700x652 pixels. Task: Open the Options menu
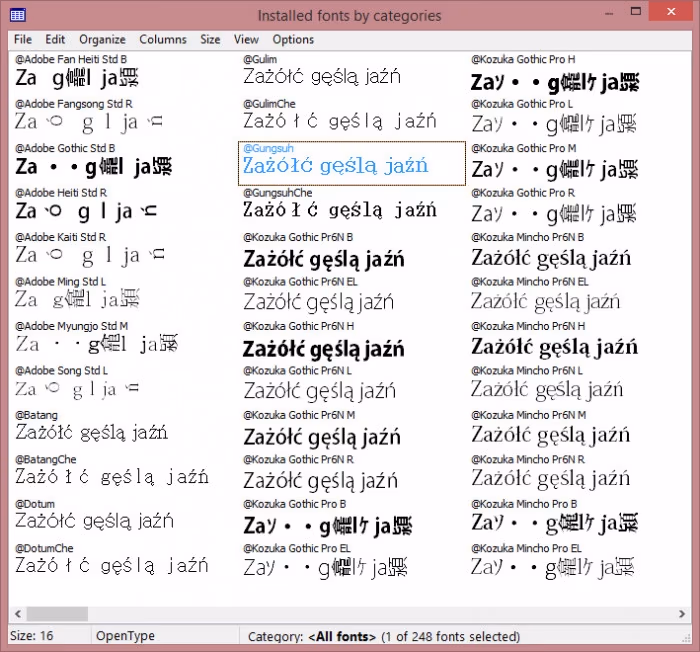(293, 40)
